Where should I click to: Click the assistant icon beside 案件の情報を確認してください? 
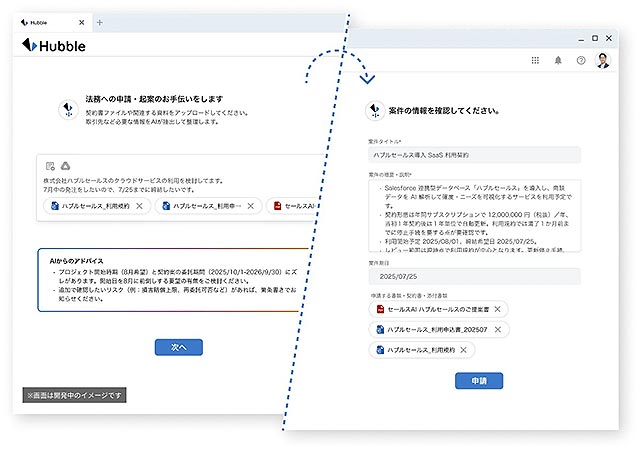(x=375, y=111)
